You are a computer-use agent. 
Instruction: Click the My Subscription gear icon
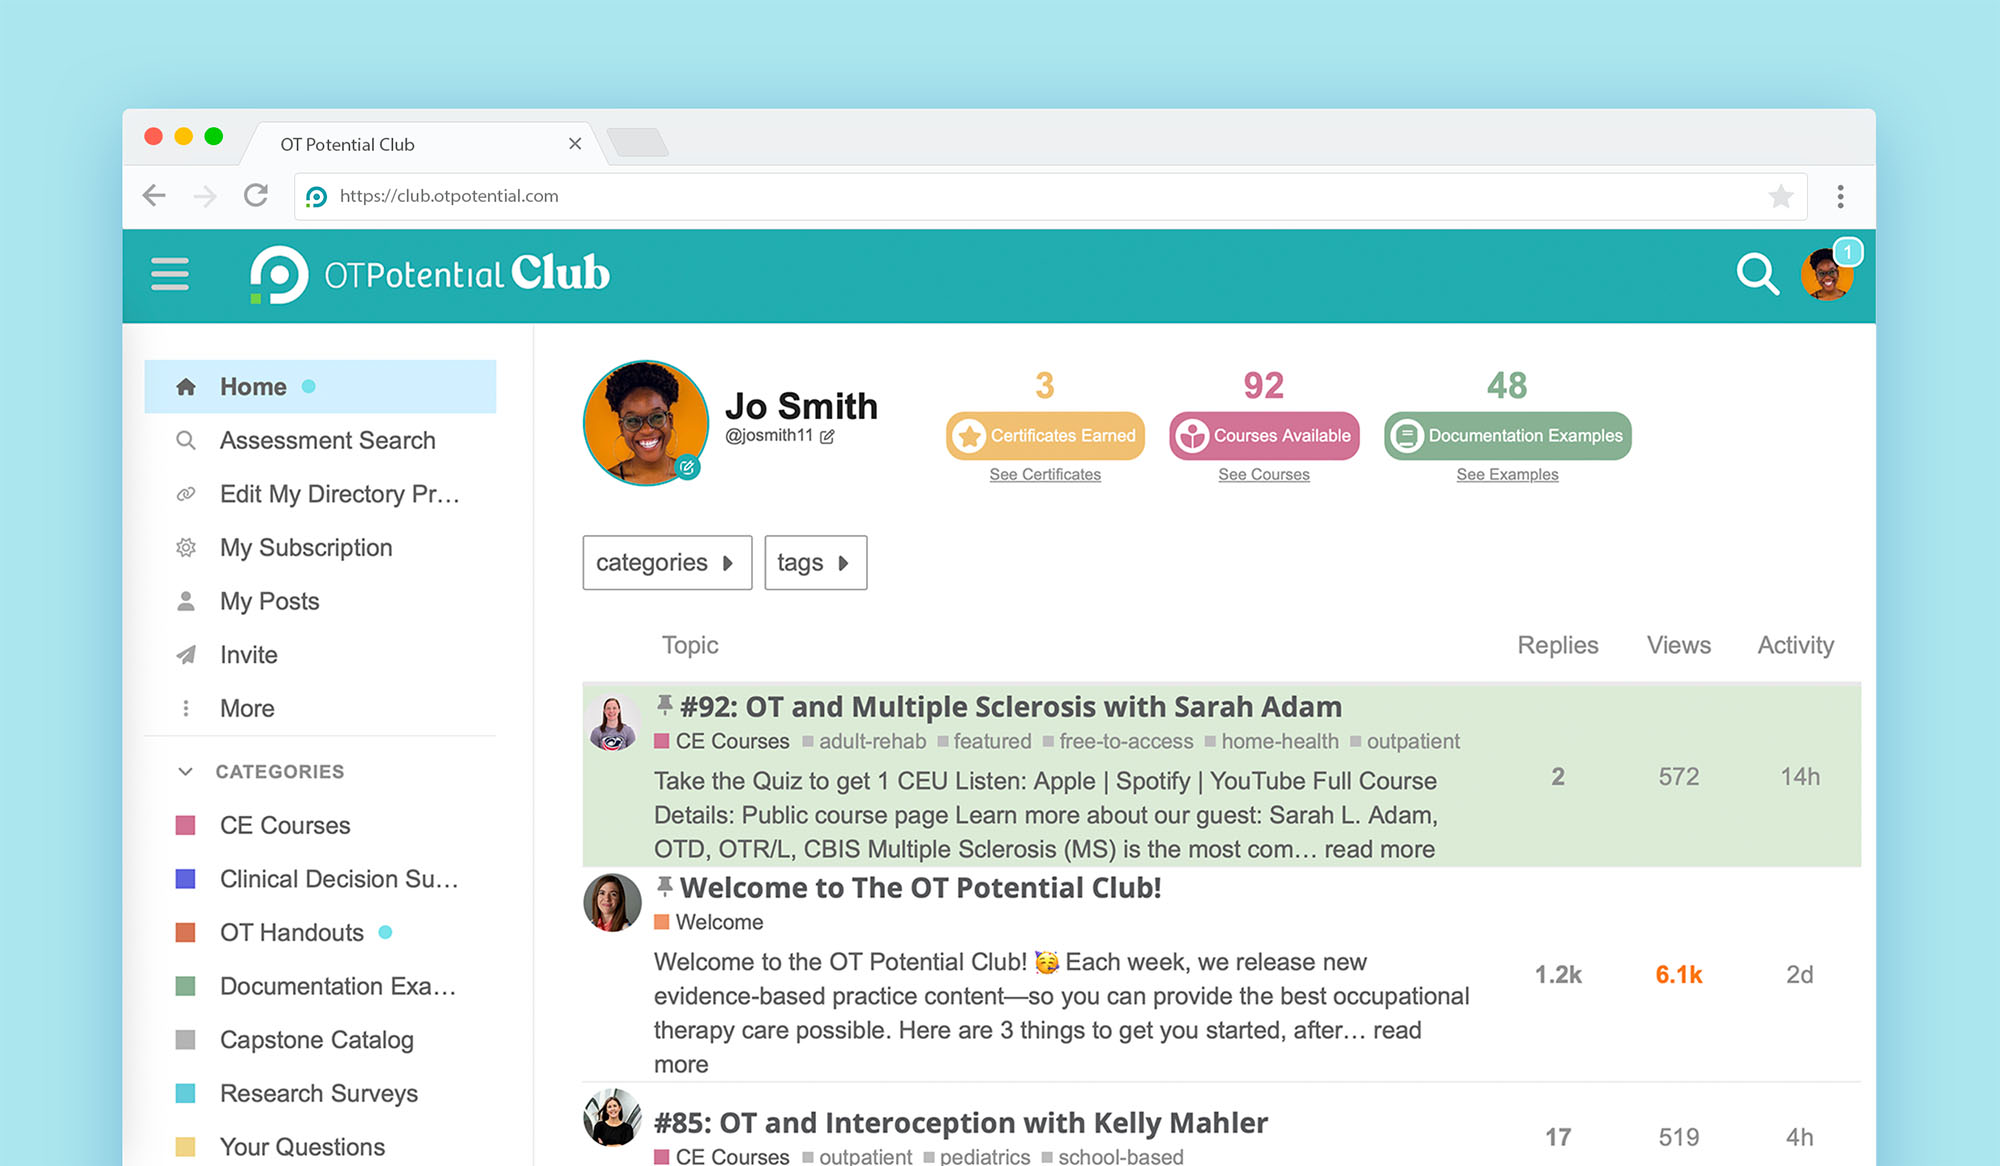[186, 547]
